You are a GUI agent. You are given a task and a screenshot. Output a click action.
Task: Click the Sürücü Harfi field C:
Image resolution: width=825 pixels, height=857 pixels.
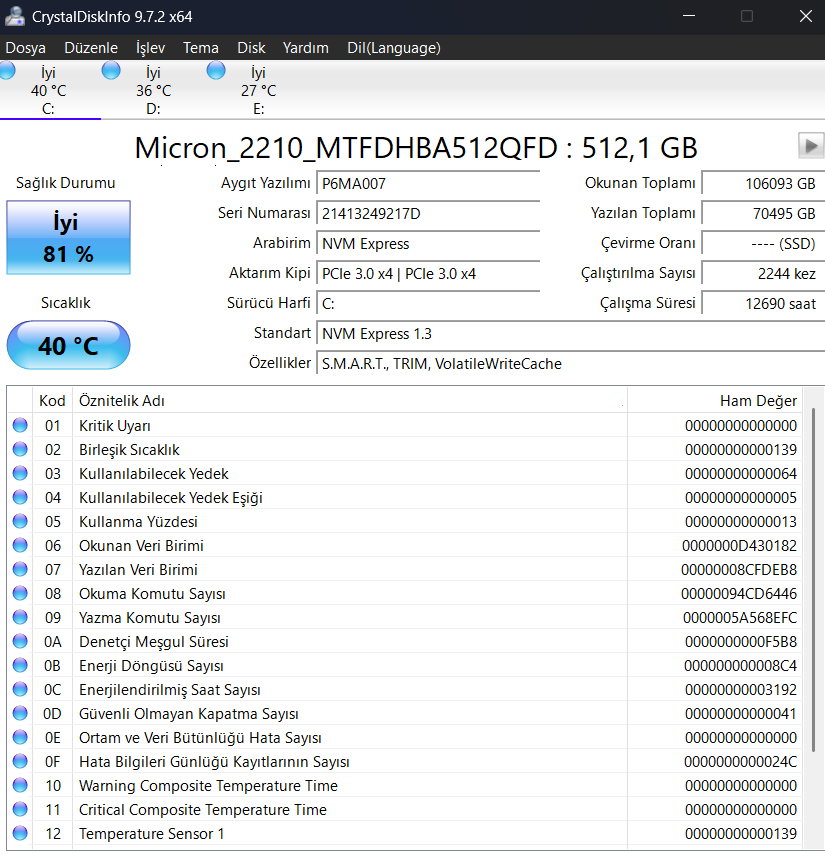428,304
